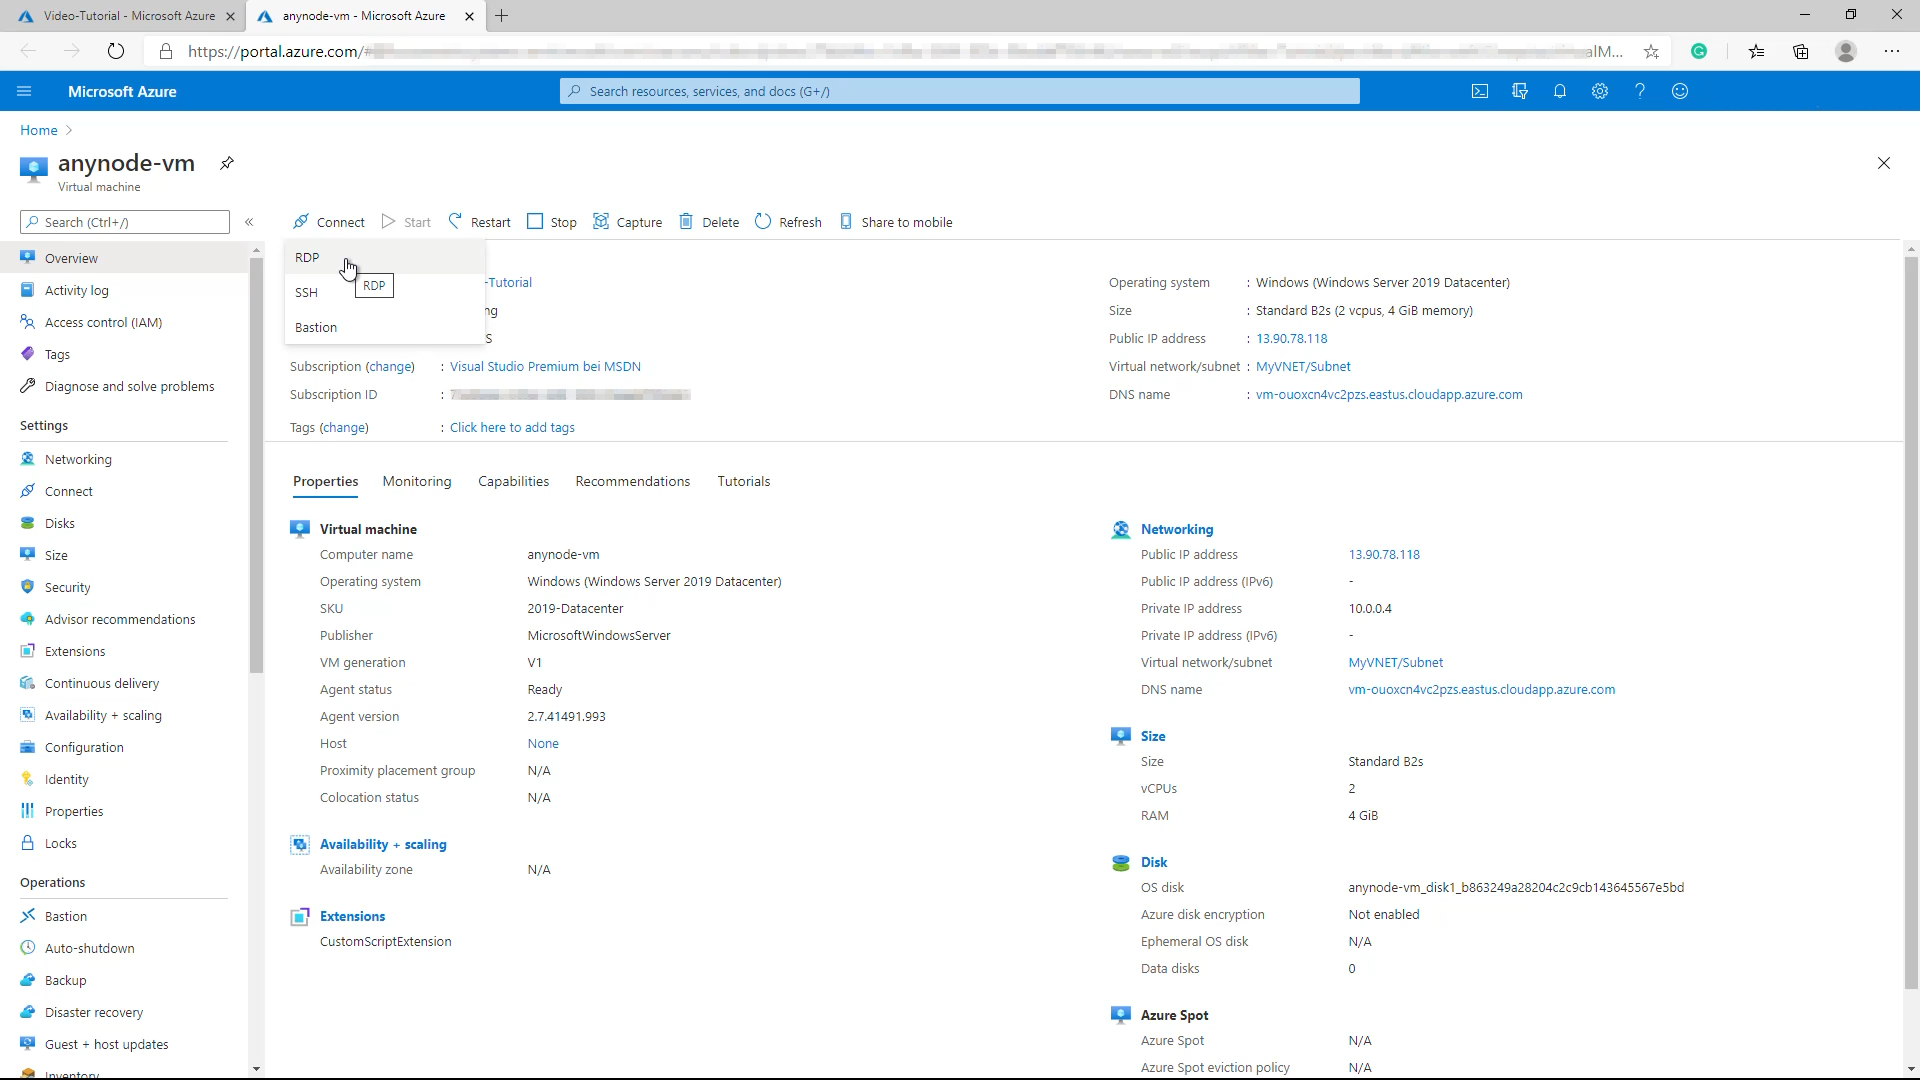Click Capture in the toolbar
This screenshot has height=1080, width=1920.
pyautogui.click(x=628, y=222)
